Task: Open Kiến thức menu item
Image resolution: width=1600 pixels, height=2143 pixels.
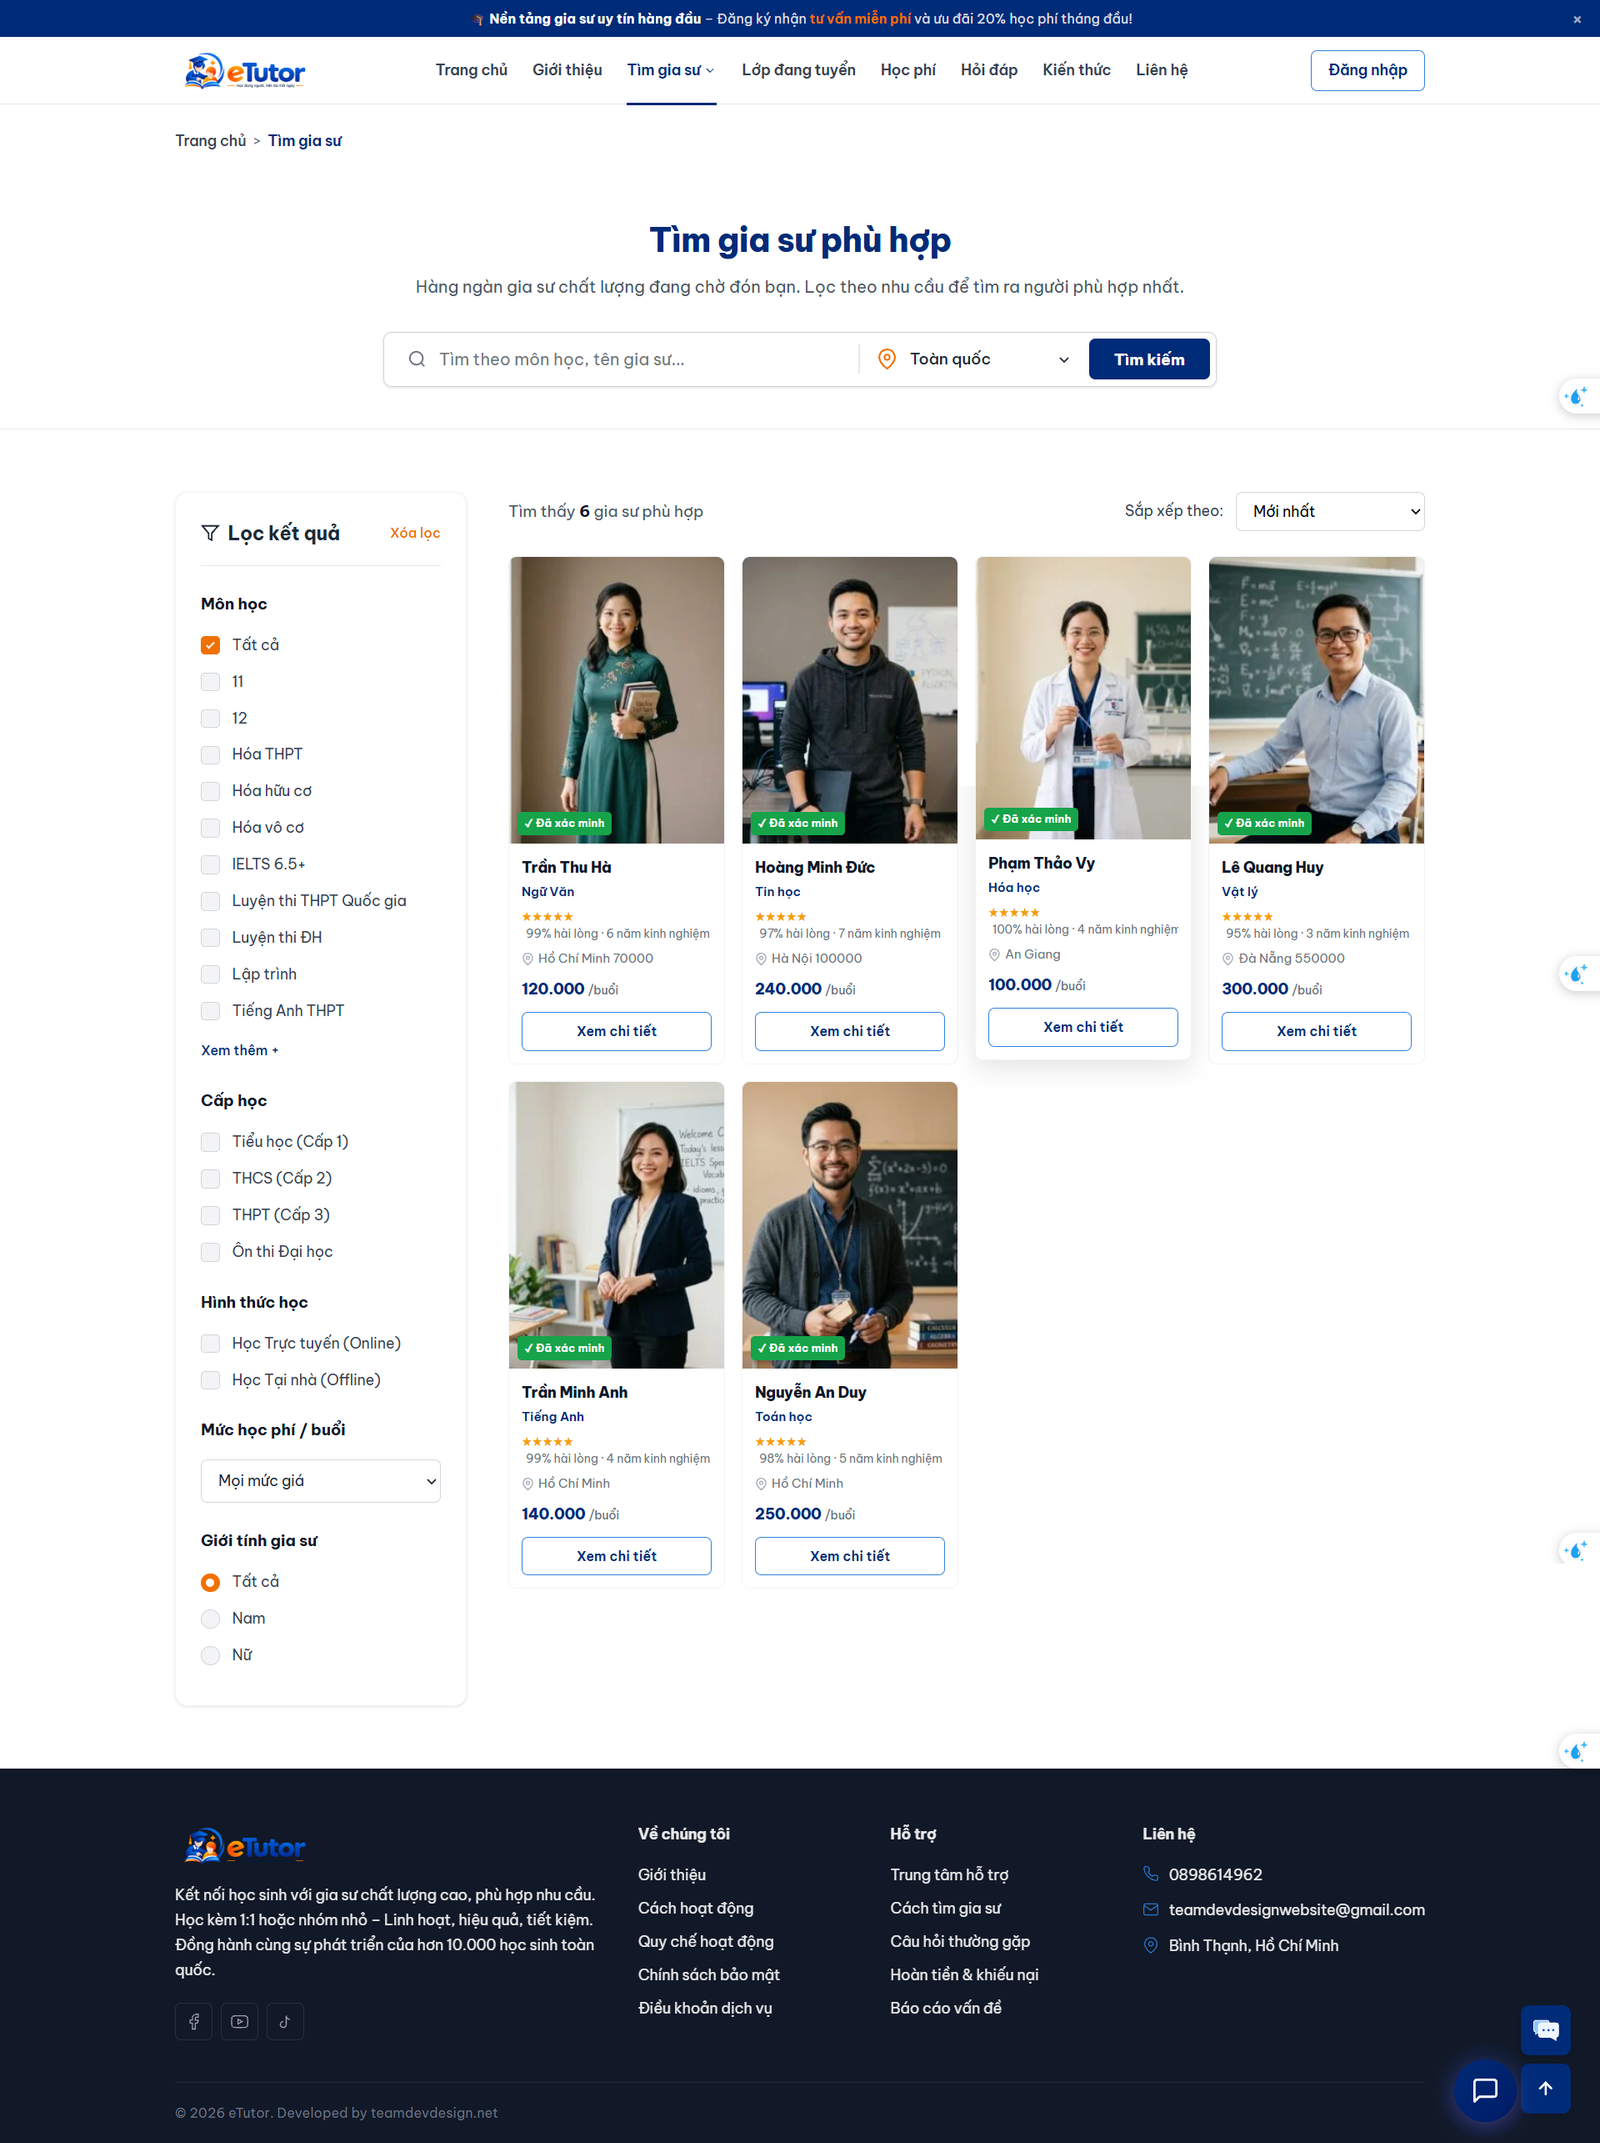Action: point(1076,70)
